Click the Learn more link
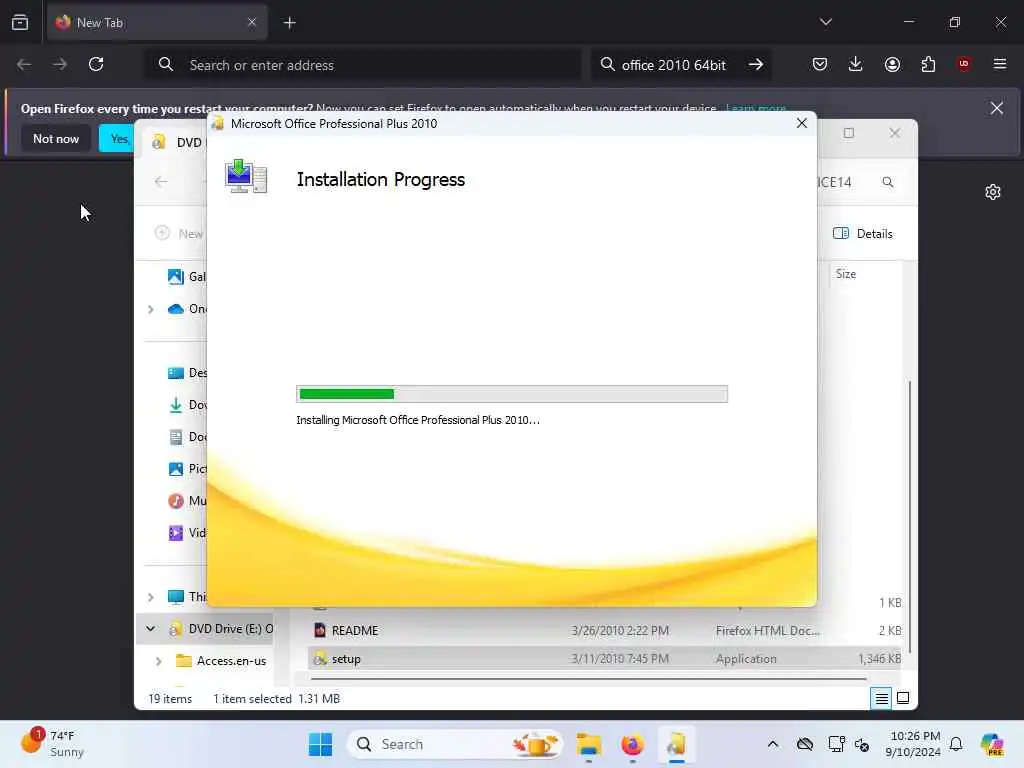This screenshot has width=1024, height=768. (x=756, y=108)
